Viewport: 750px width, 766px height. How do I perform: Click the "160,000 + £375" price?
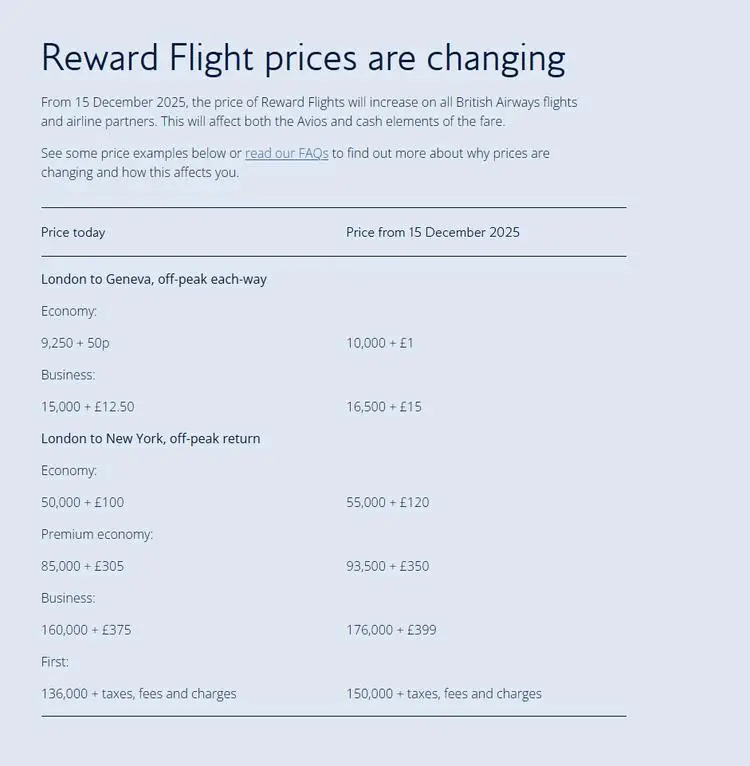pyautogui.click(x=86, y=630)
